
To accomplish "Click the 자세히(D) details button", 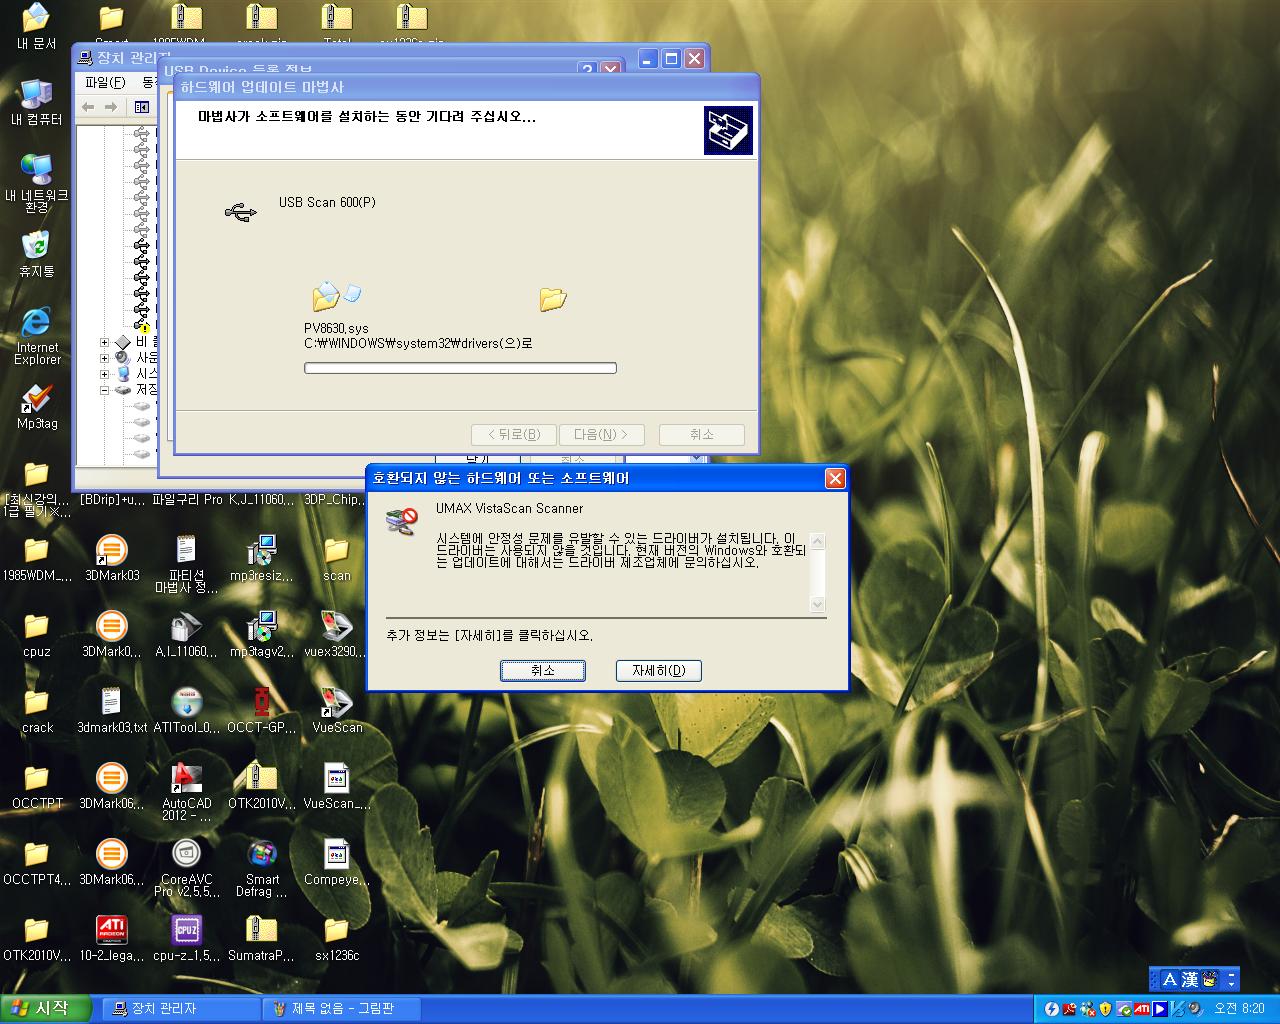I will [x=658, y=671].
